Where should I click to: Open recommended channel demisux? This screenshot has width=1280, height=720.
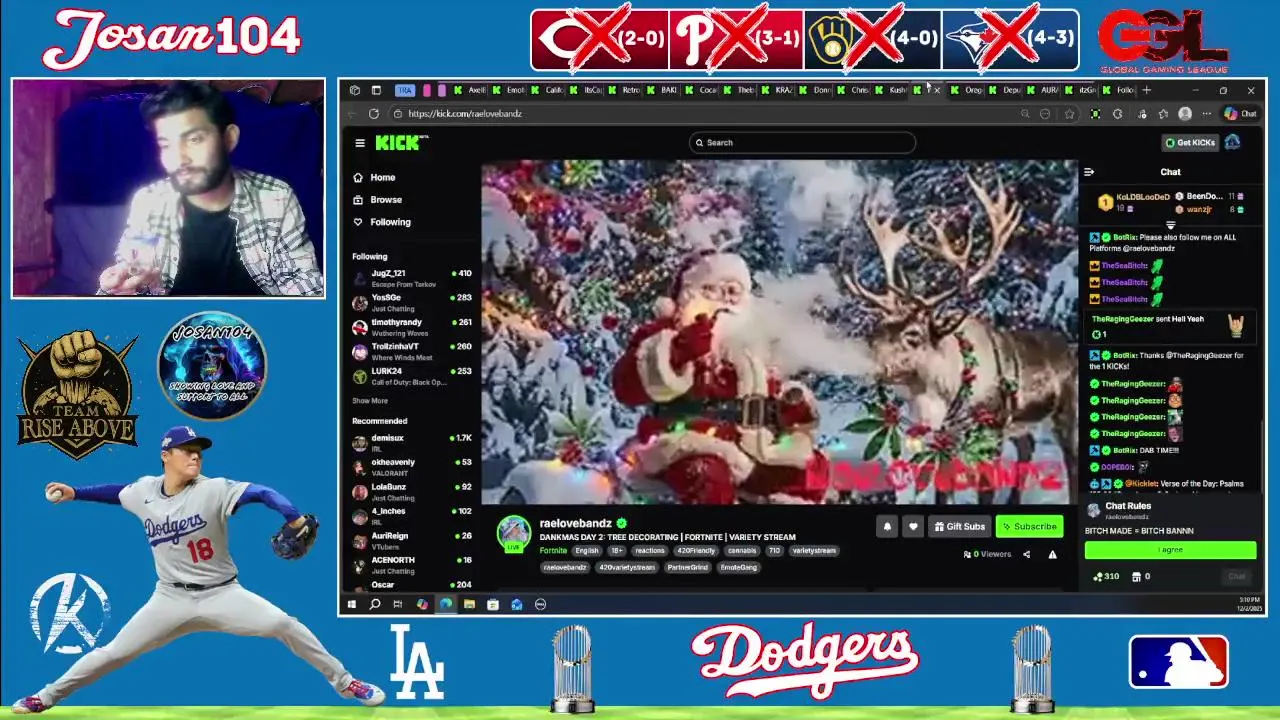(411, 442)
